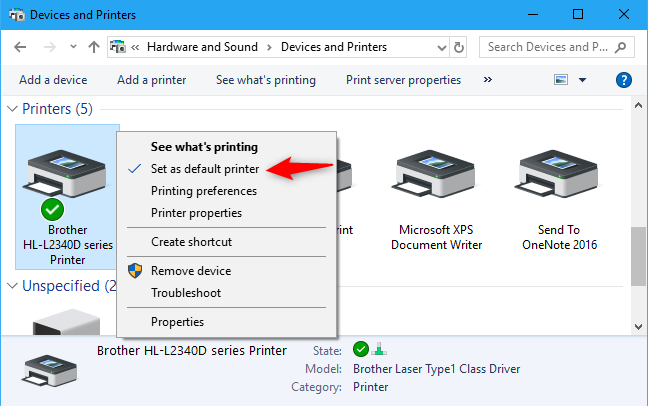The height and width of the screenshot is (406, 648).
Task: Collapse the Unspecified group
Action: point(12,286)
